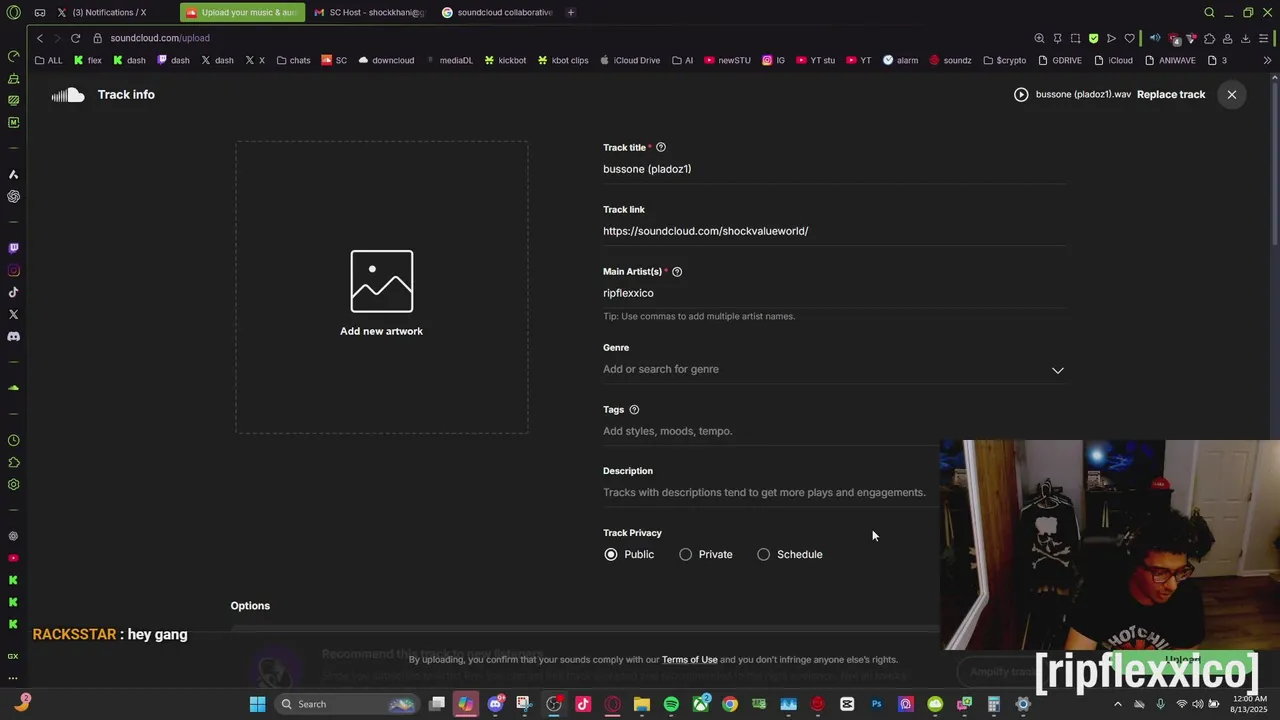Image resolution: width=1280 pixels, height=720 pixels.
Task: Reload the SoundCloud upload page
Action: click(75, 38)
